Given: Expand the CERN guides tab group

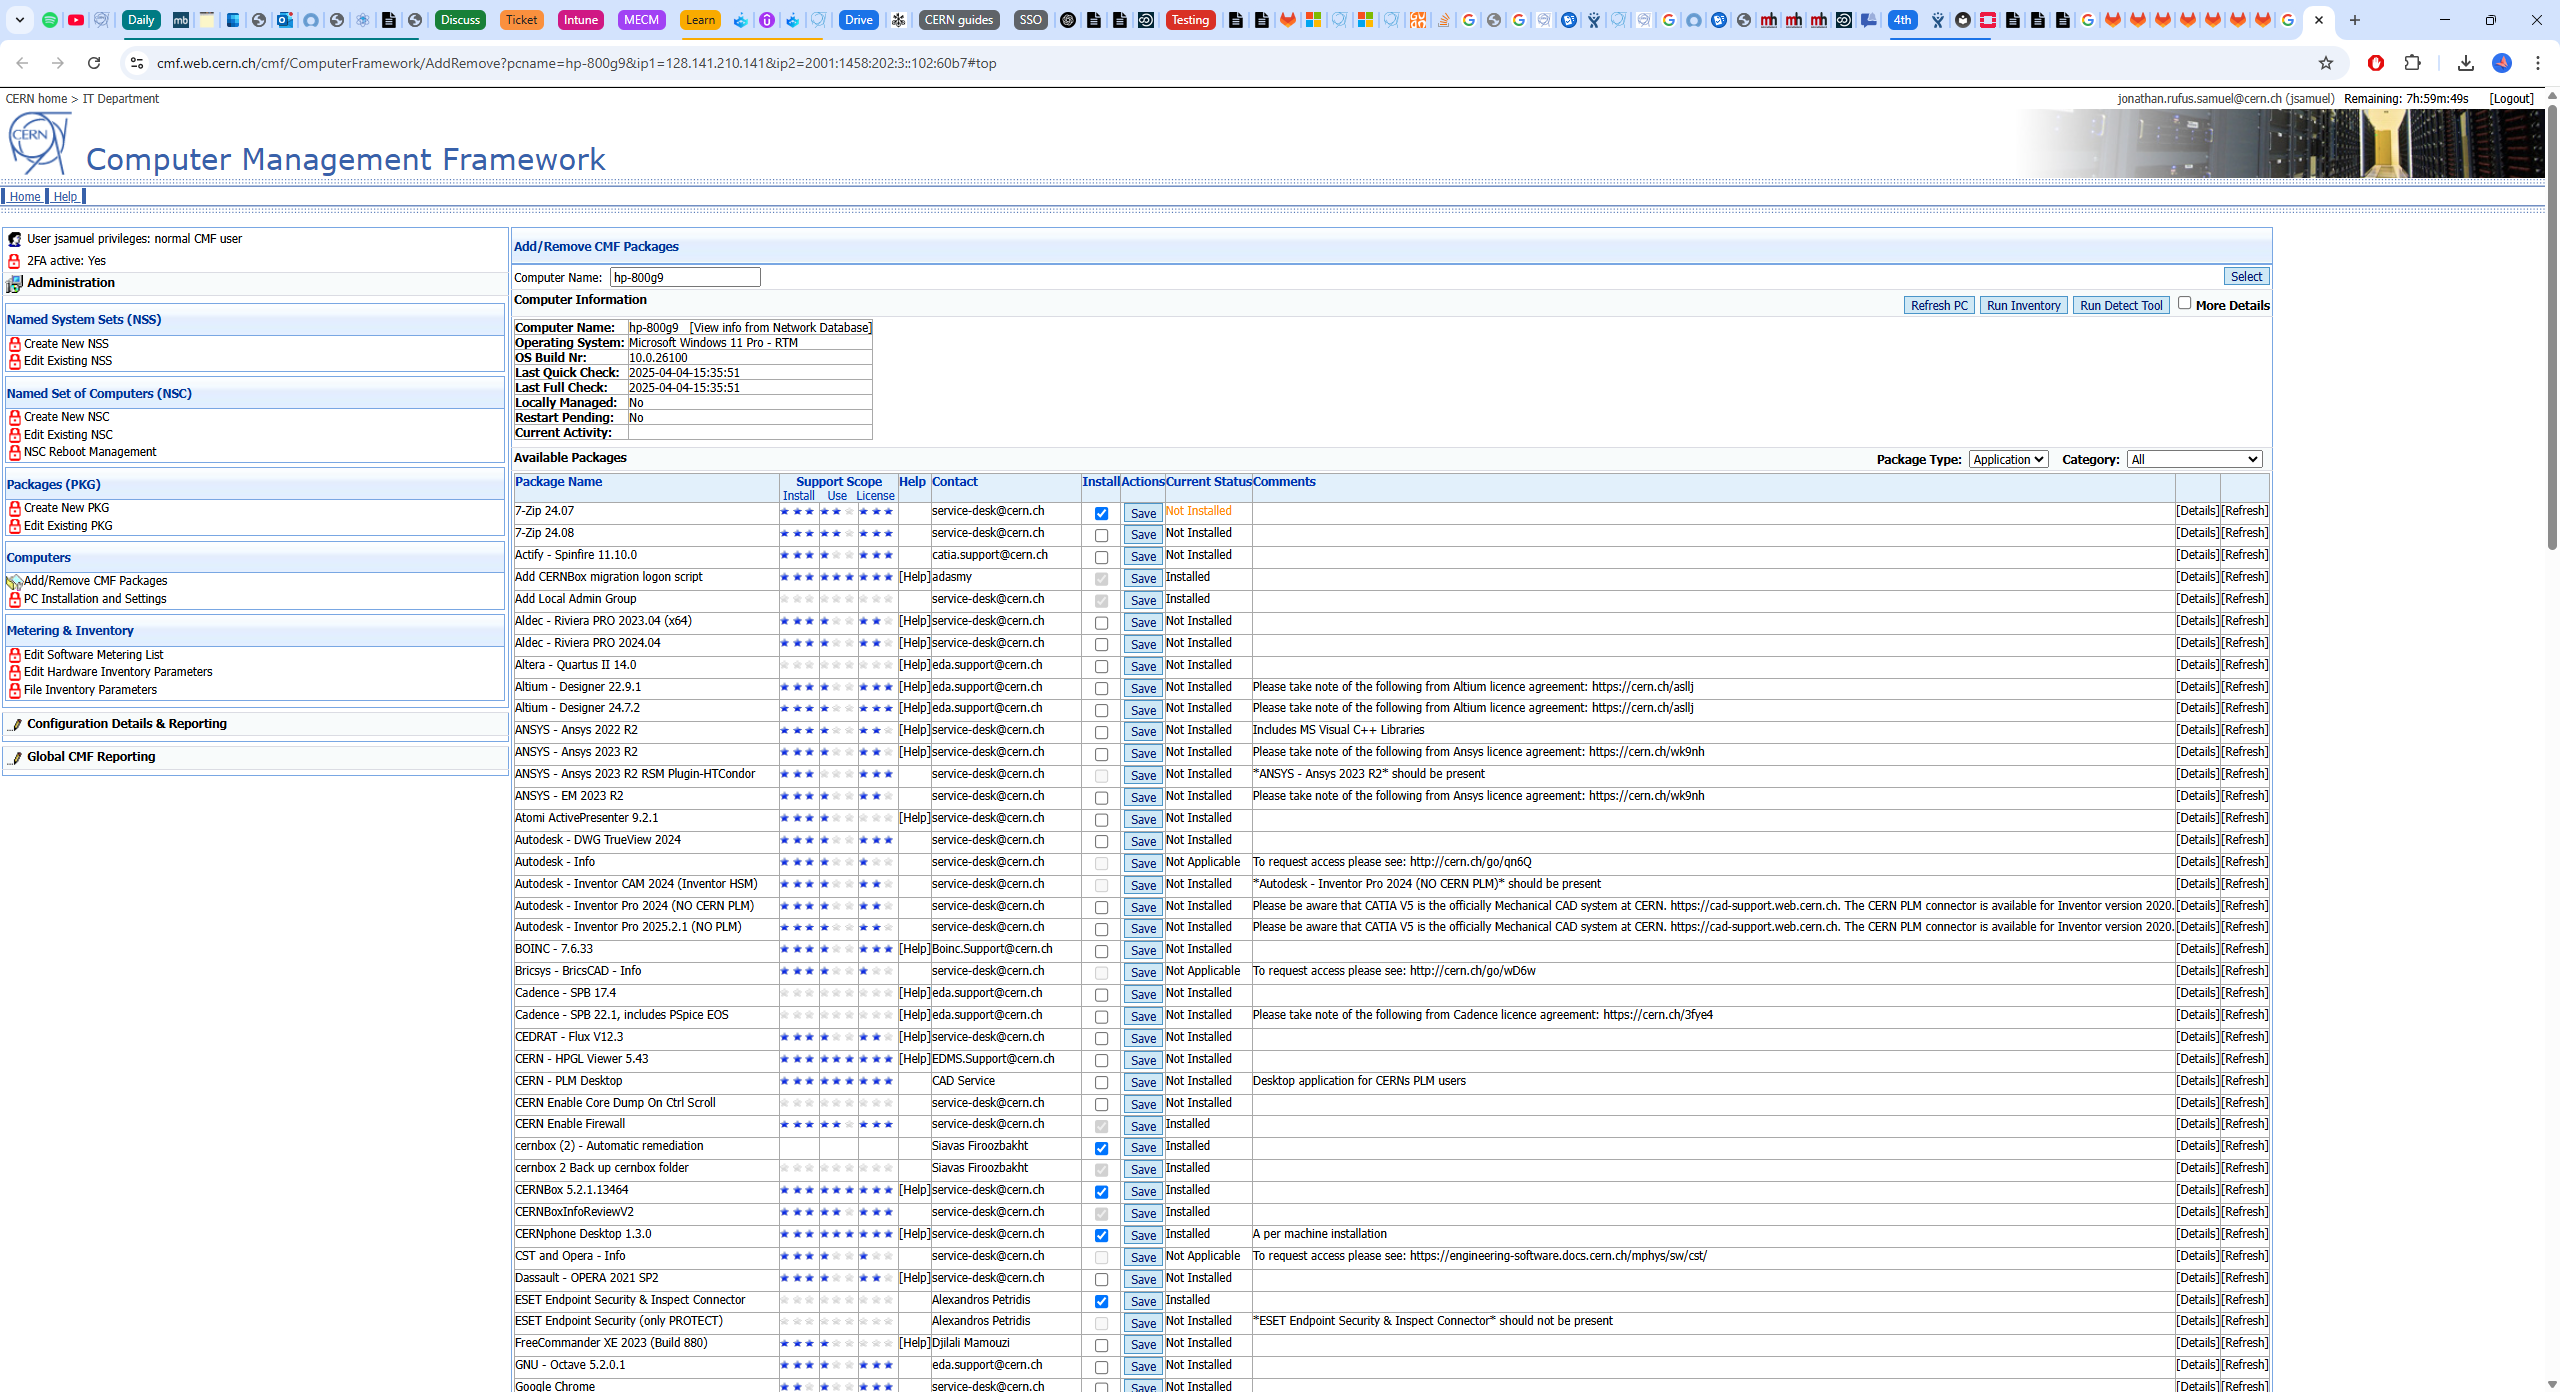Looking at the screenshot, I should pyautogui.click(x=958, y=20).
